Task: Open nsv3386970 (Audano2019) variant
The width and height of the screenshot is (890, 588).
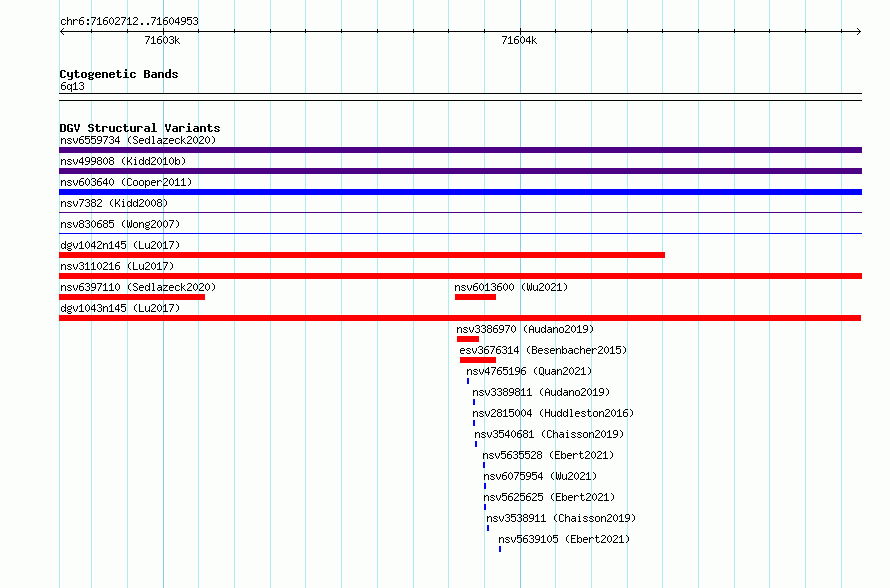Action: tap(525, 329)
